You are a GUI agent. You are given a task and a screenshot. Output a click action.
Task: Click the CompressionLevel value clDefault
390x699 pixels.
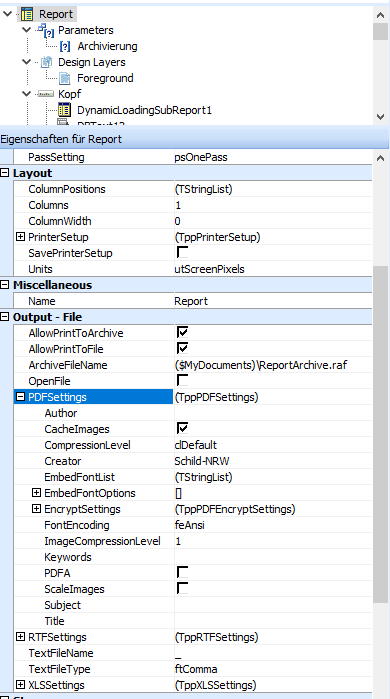pyautogui.click(x=196, y=445)
